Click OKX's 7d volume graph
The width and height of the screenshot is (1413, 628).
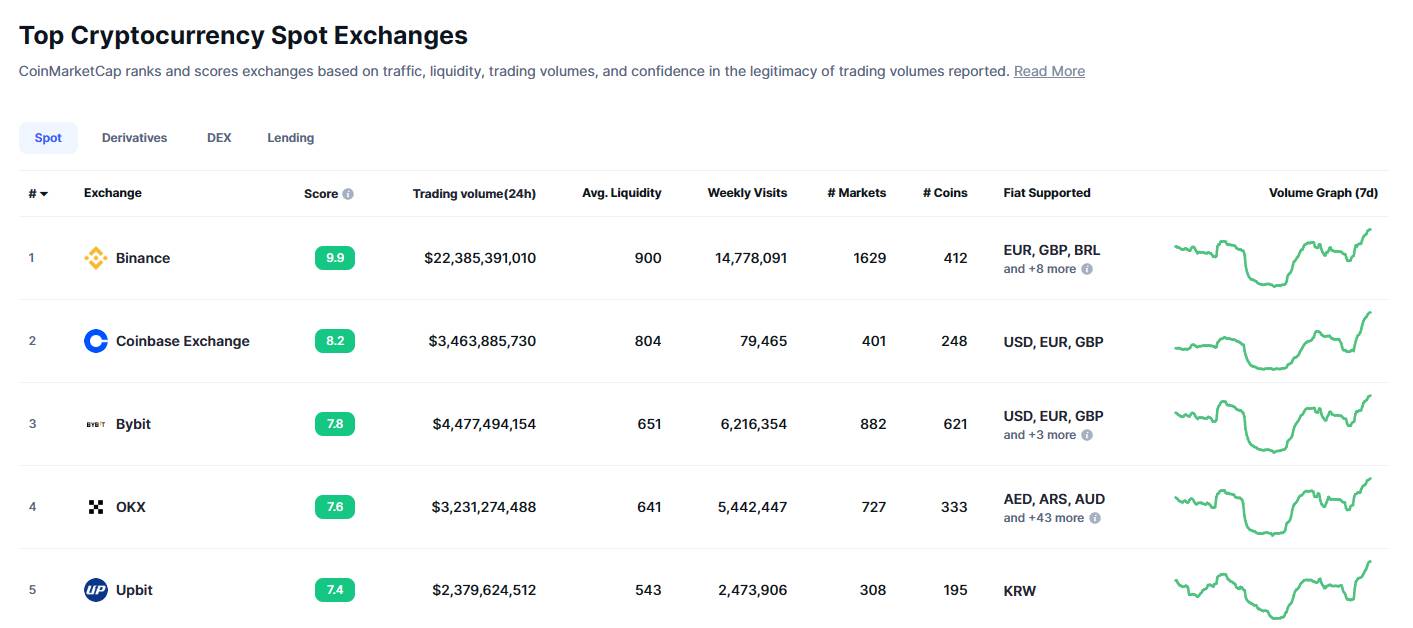(1272, 507)
